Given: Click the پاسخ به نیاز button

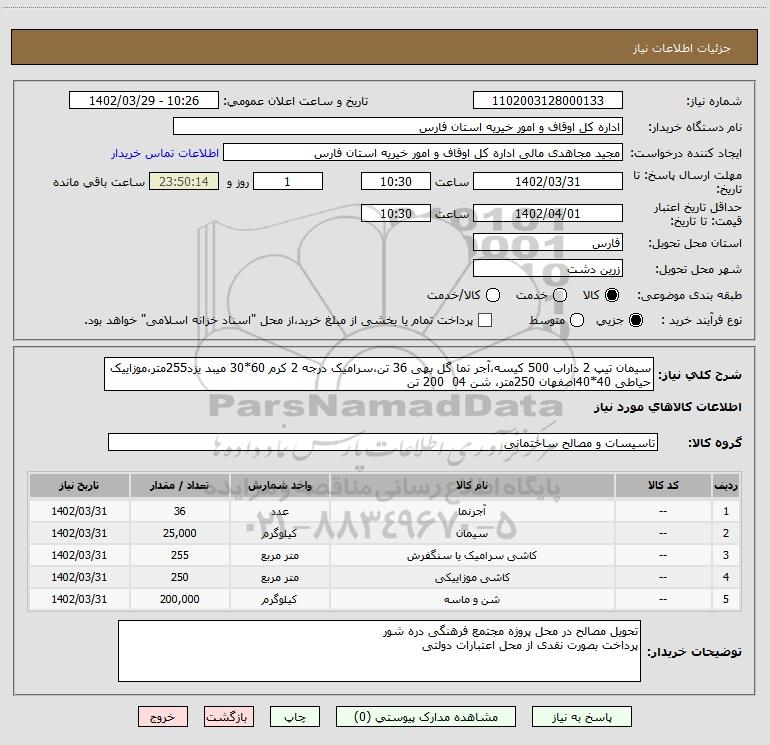Looking at the screenshot, I should [x=582, y=717].
